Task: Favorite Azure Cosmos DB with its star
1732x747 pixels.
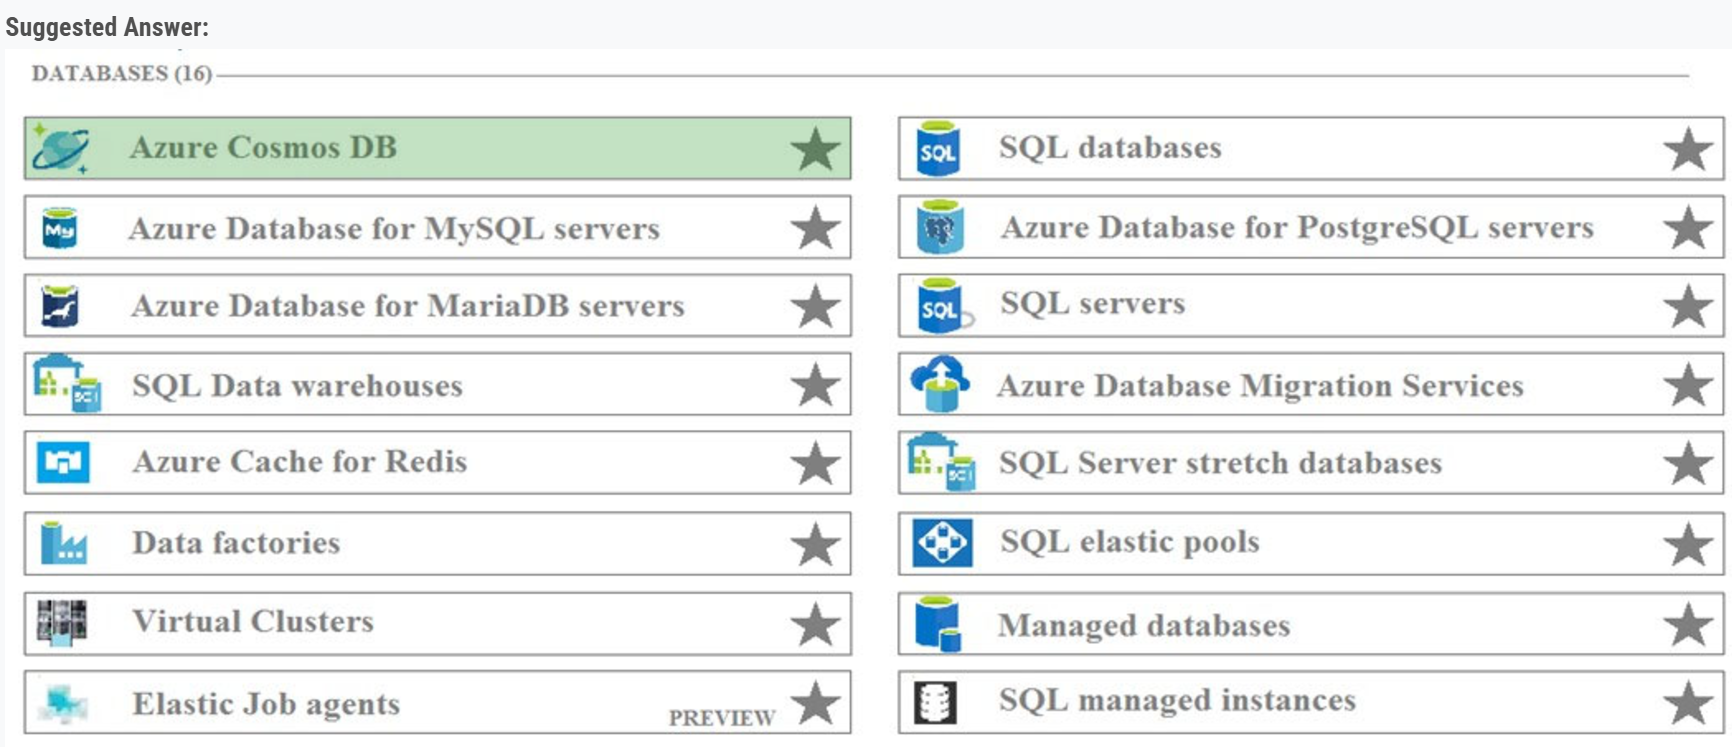Action: click(815, 149)
